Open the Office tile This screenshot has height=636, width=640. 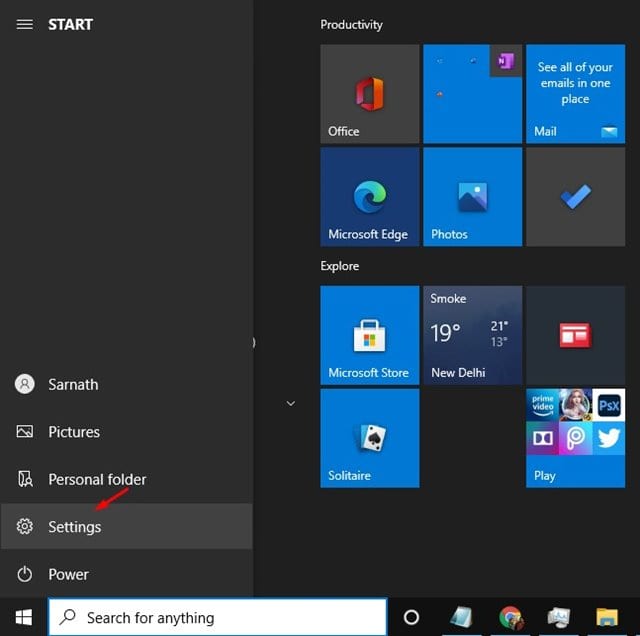point(369,94)
